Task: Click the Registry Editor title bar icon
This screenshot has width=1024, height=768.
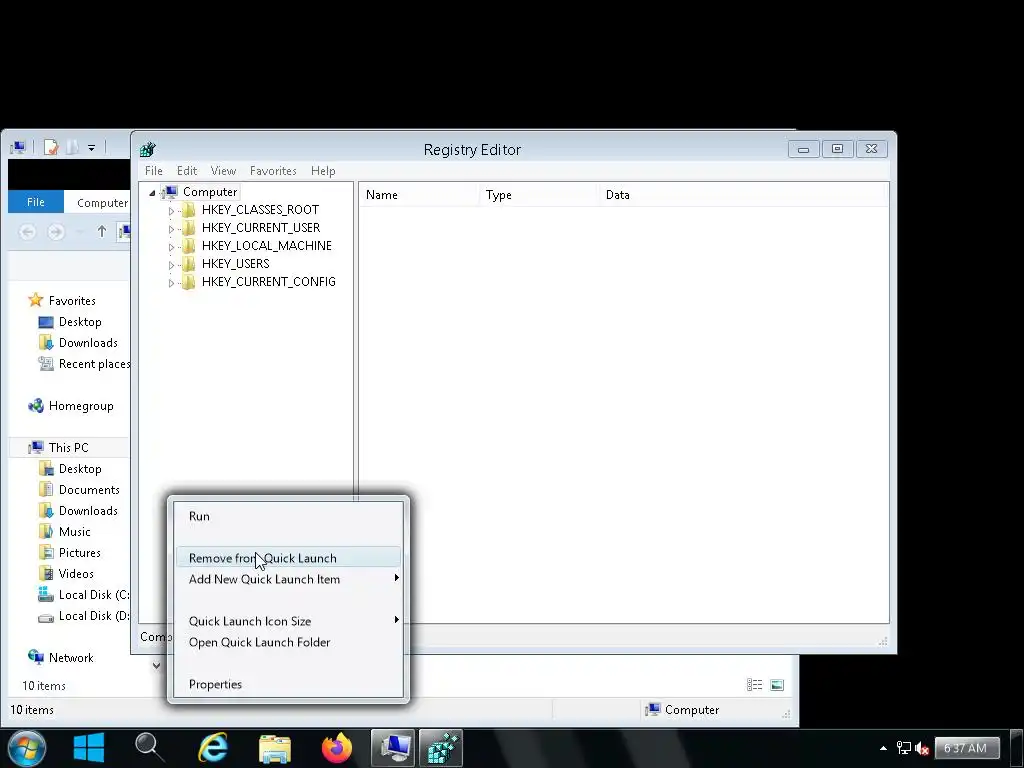Action: tap(148, 150)
